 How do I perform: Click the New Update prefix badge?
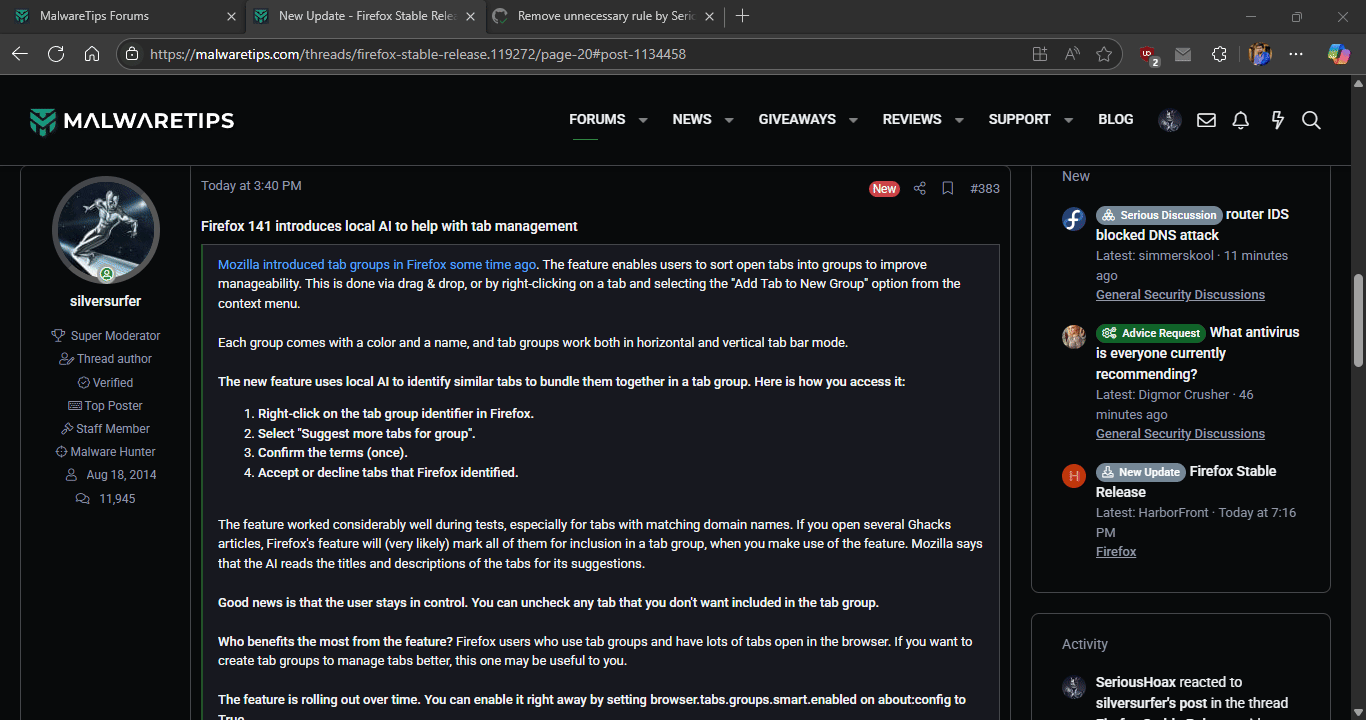[1140, 472]
